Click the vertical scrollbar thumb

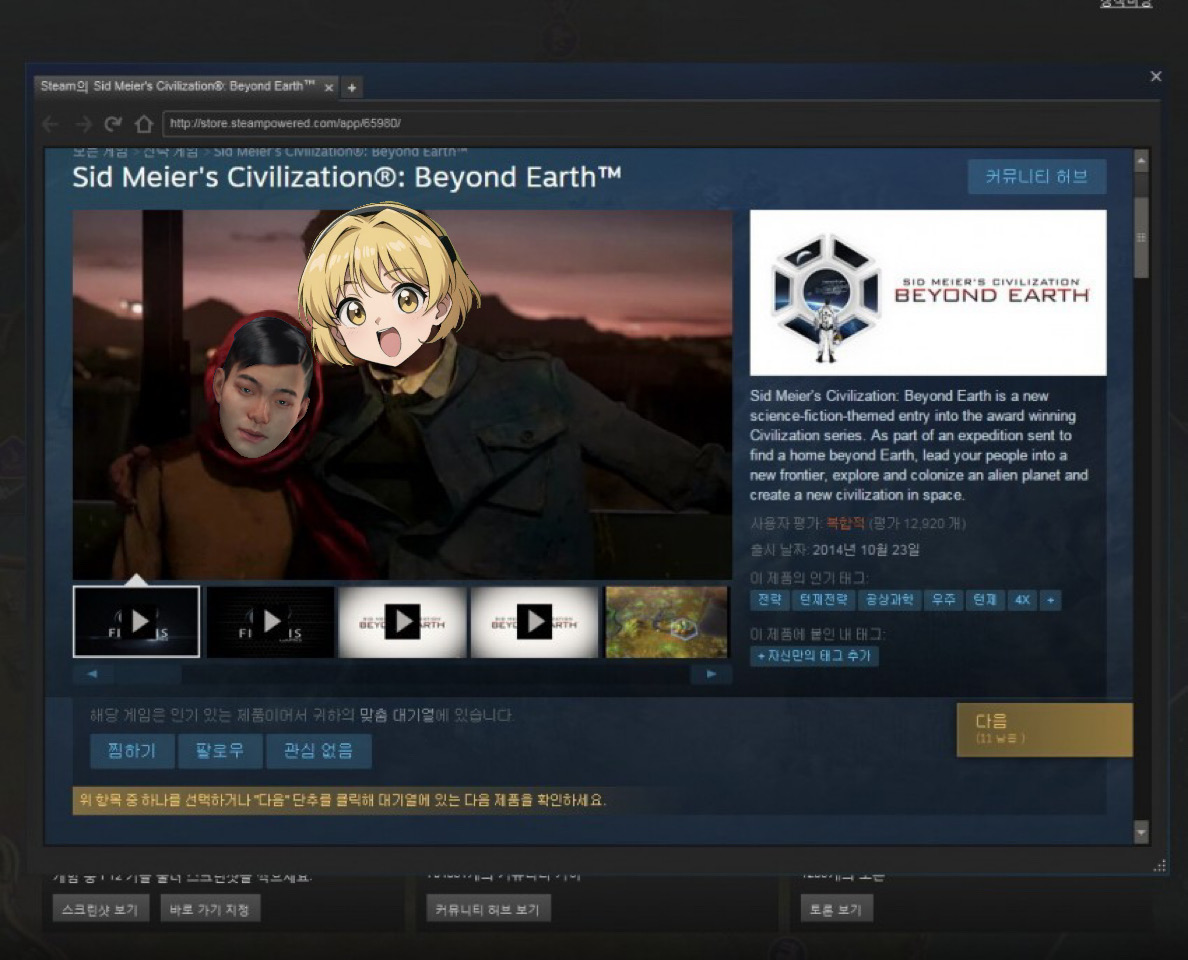1141,237
